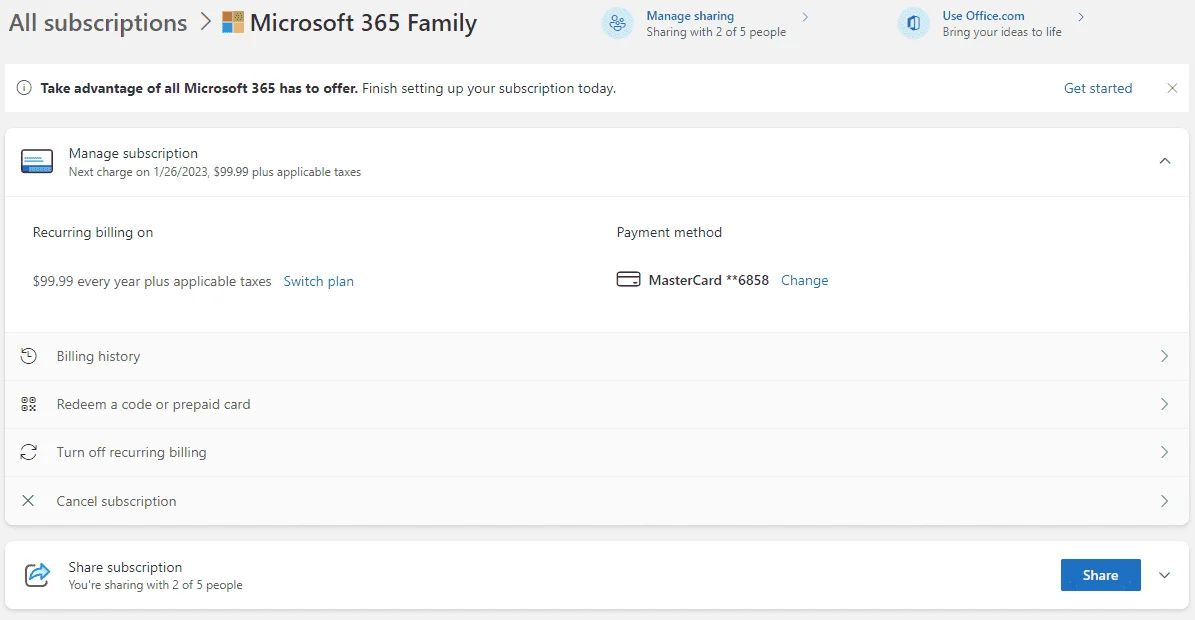Open the Turn off recurring billing row
Viewport: 1195px width, 620px height.
point(597,452)
